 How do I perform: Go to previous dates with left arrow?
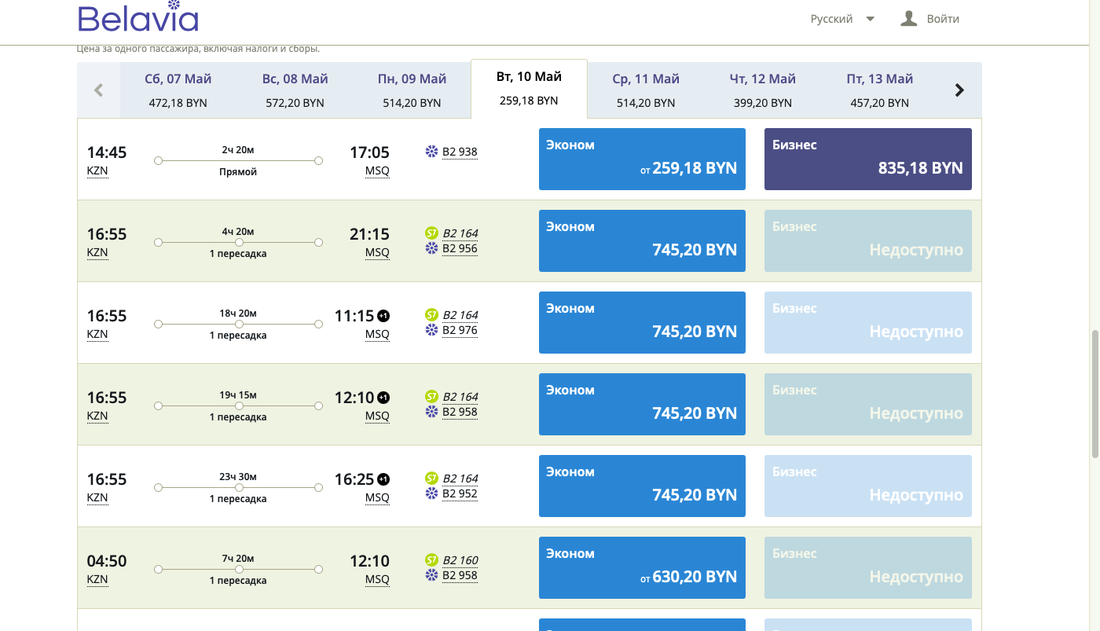click(98, 90)
